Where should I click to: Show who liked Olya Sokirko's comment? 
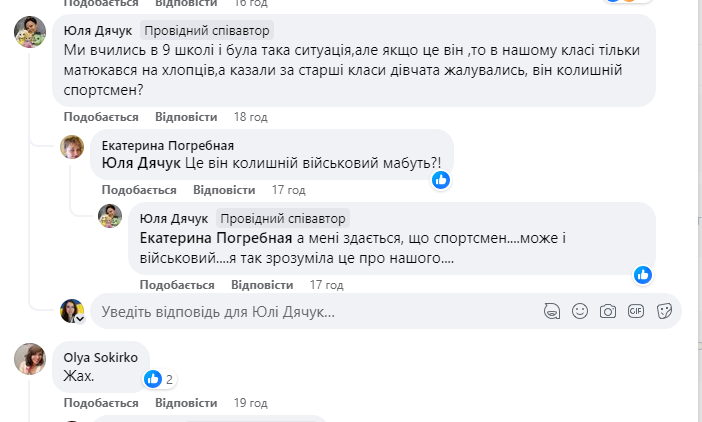coord(160,379)
